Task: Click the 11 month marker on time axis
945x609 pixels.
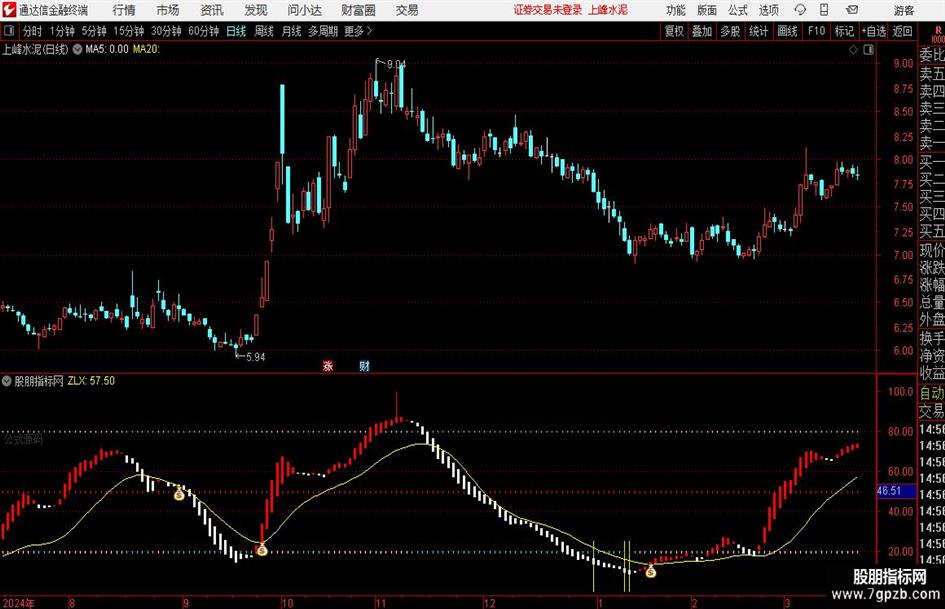Action: point(381,602)
